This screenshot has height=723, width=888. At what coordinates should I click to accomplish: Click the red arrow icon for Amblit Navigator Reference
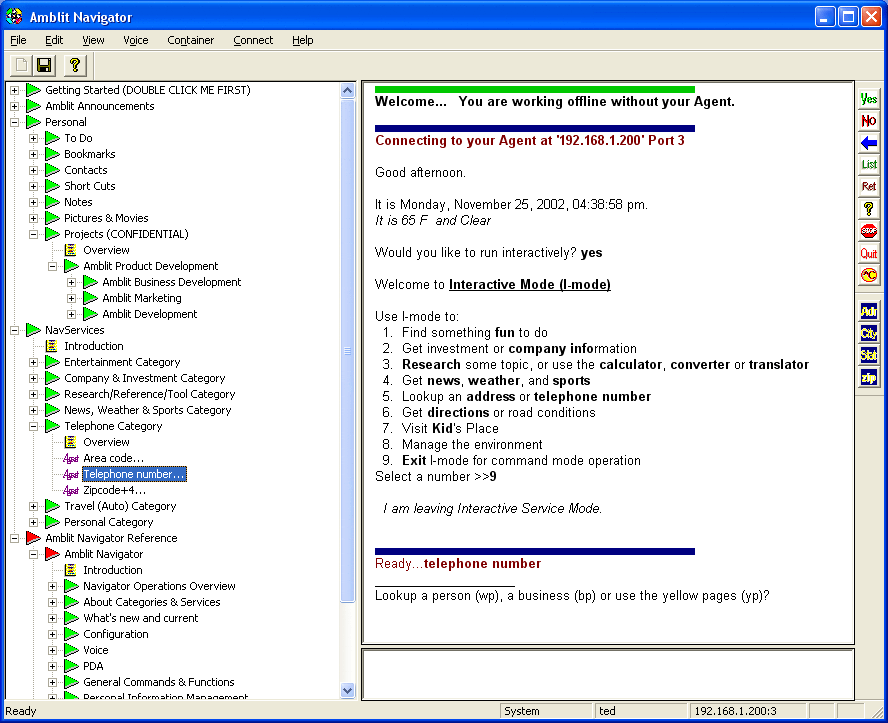[x=33, y=538]
